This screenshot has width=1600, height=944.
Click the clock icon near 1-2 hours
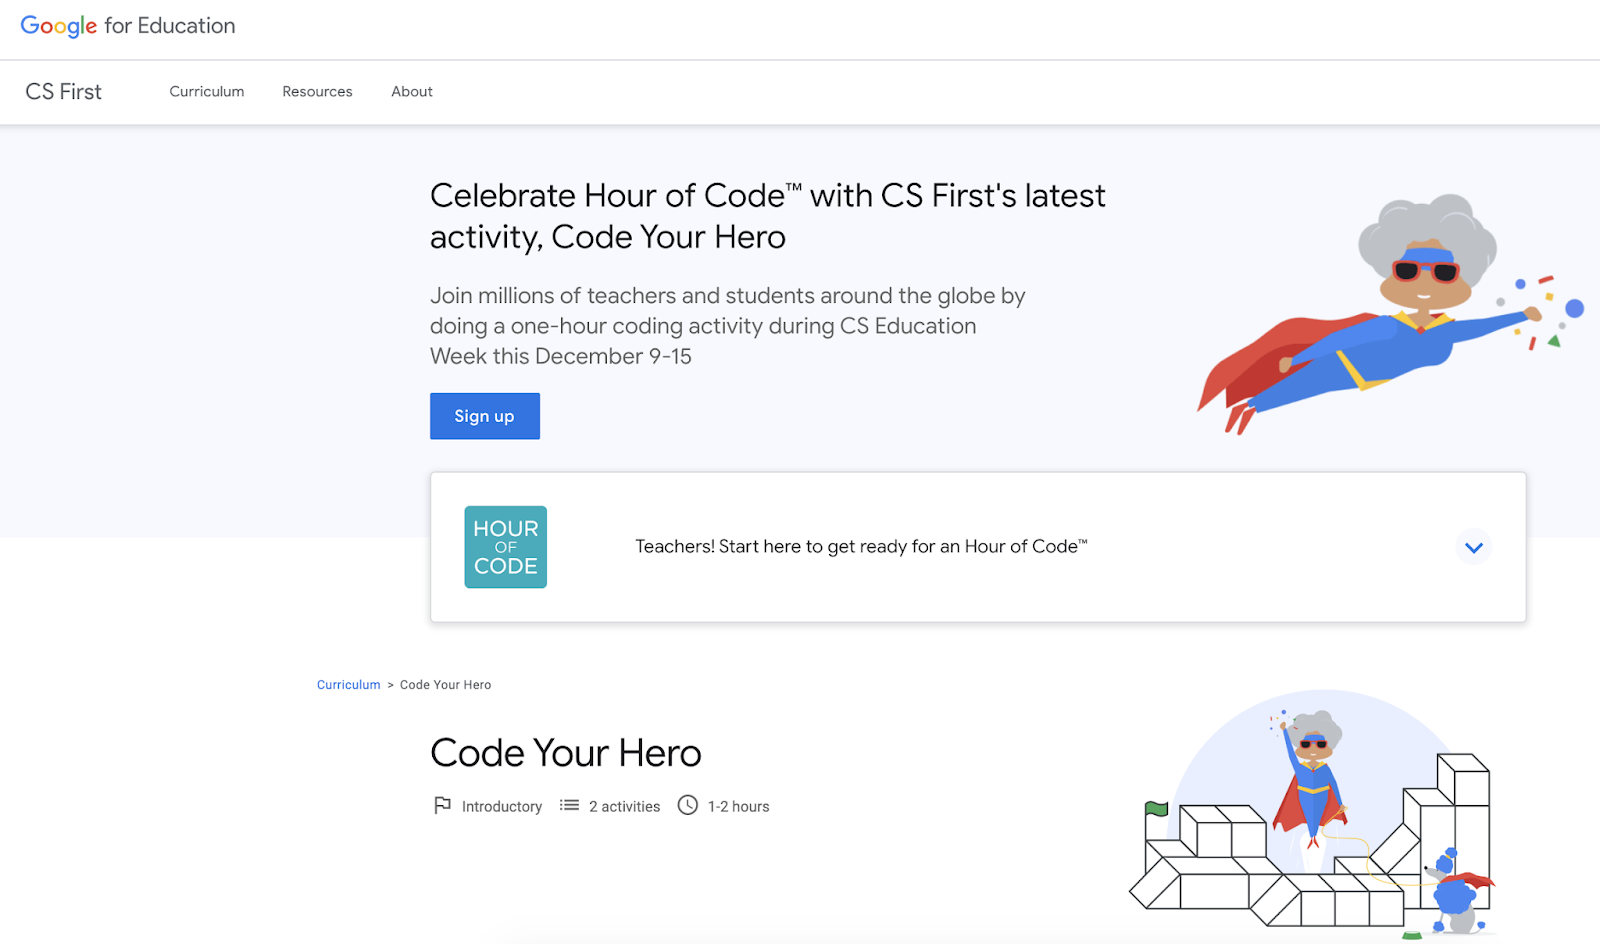pos(687,805)
